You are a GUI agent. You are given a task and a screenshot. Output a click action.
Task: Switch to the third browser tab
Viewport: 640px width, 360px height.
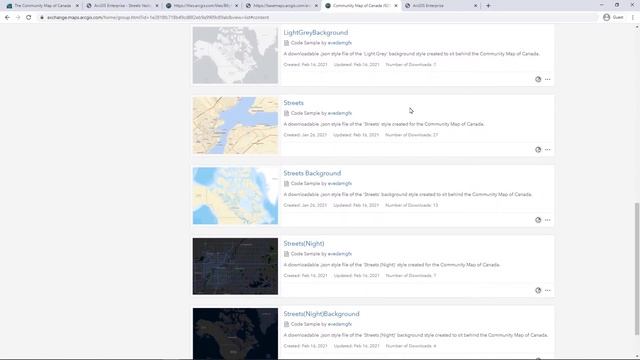(x=202, y=6)
